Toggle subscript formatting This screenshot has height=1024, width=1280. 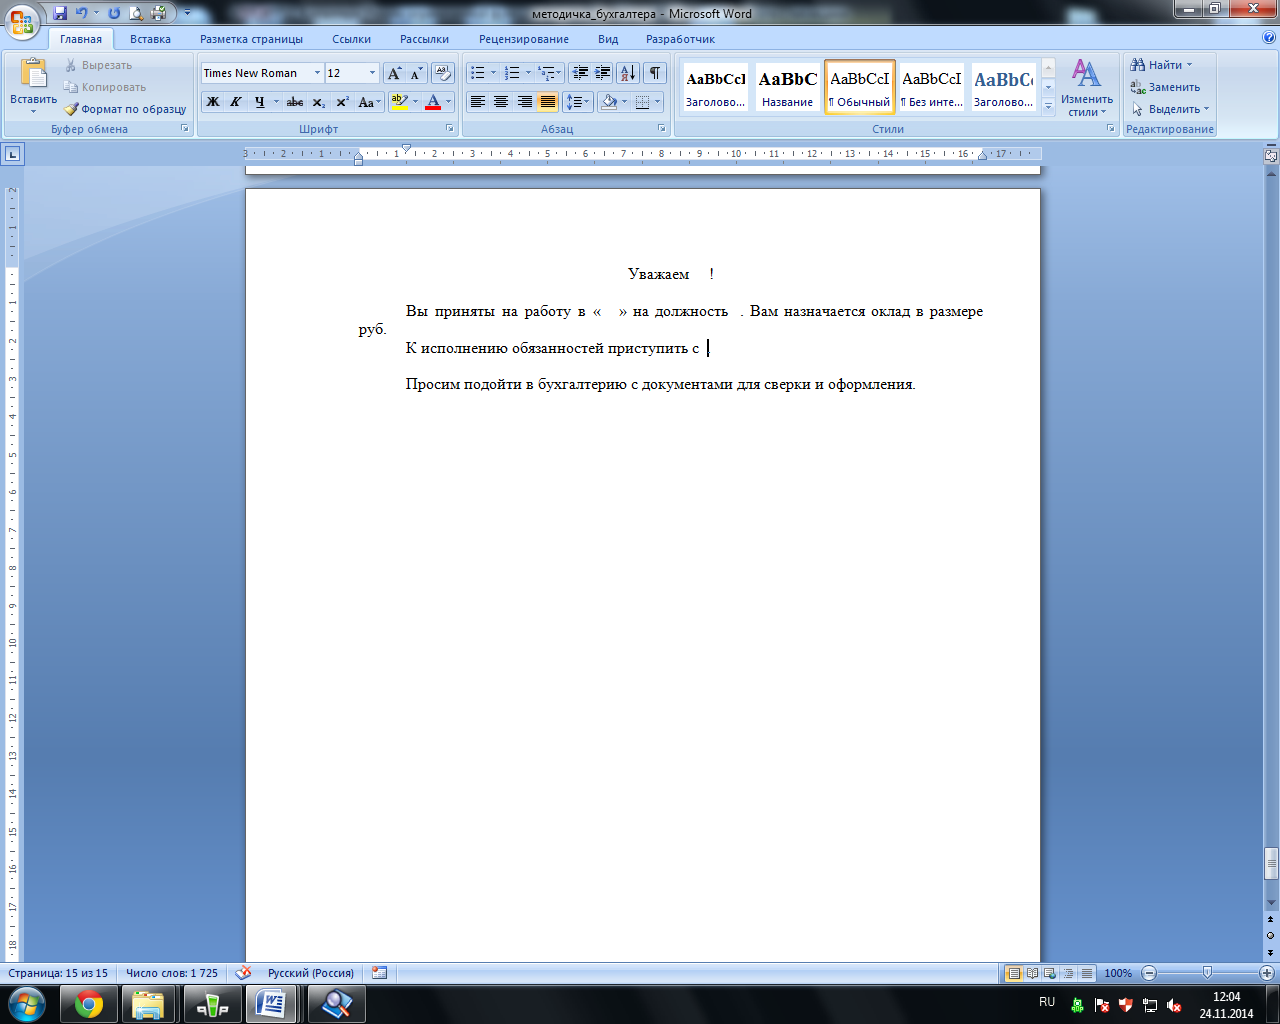click(x=318, y=102)
